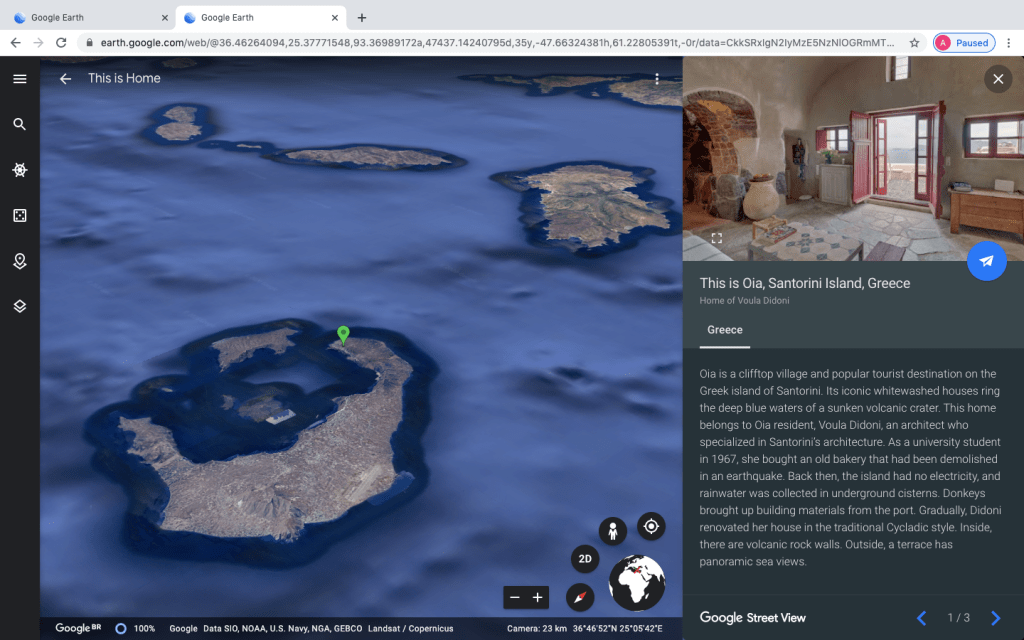
Task: Select the Greece tab
Action: coord(725,330)
